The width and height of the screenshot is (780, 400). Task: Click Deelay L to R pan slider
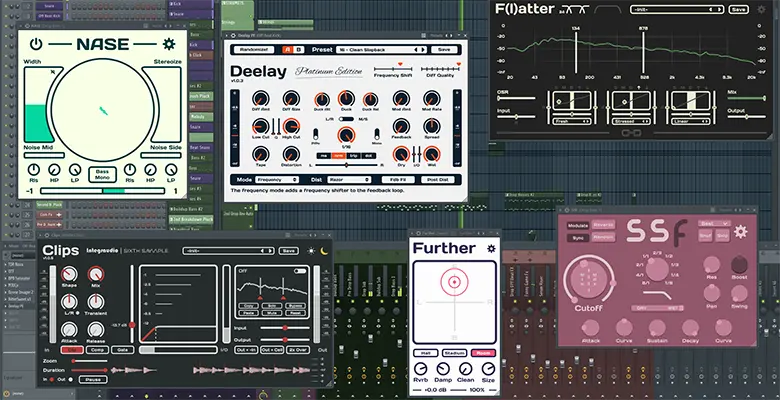click(346, 165)
